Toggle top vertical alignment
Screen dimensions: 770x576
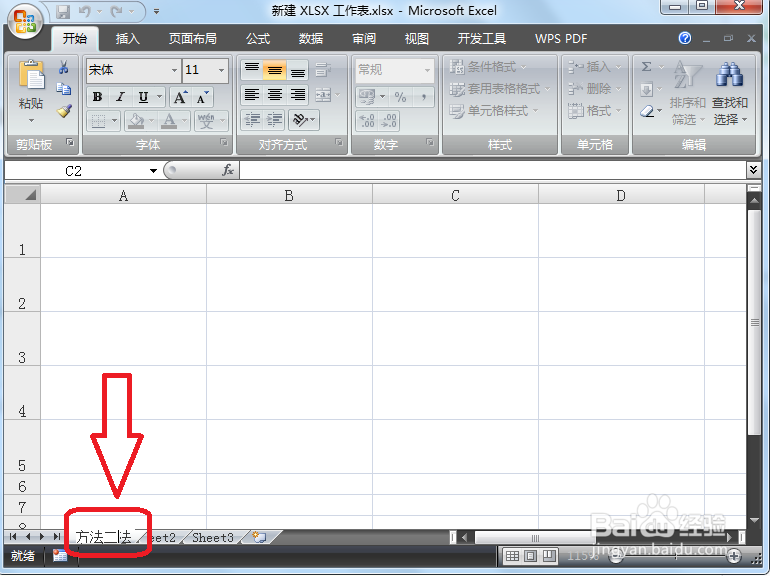(252, 70)
